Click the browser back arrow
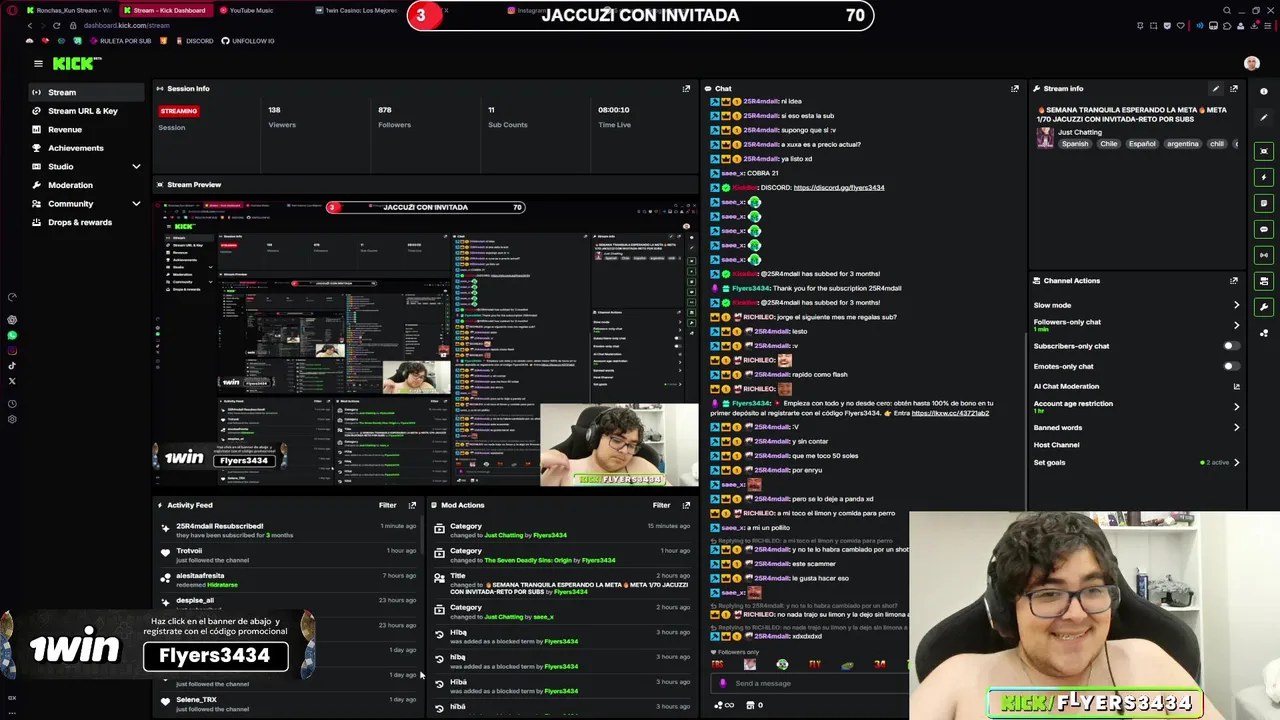 click(x=30, y=25)
